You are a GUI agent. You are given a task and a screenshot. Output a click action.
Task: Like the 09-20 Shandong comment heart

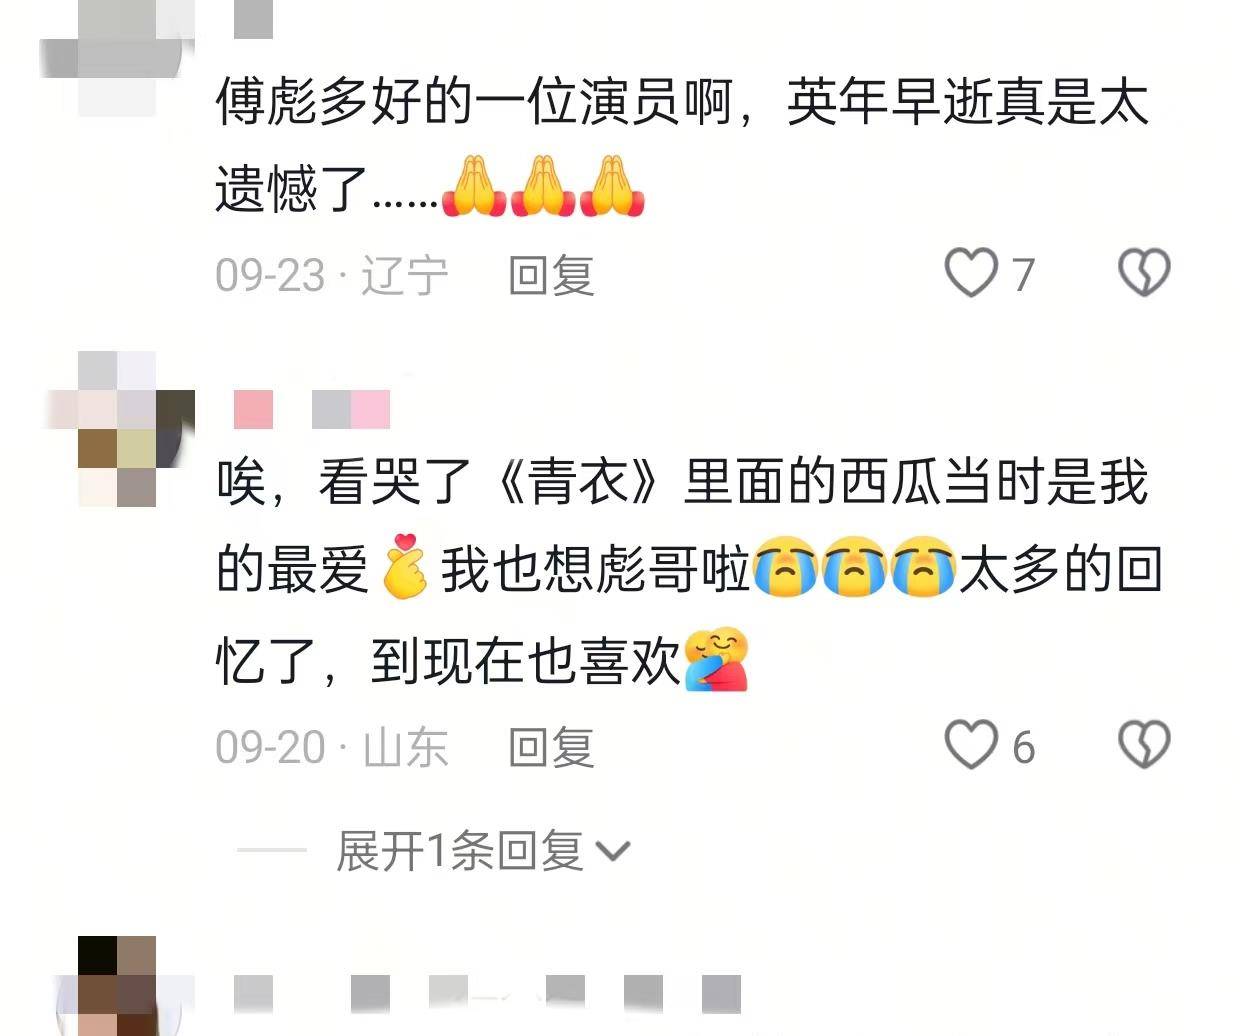point(972,745)
